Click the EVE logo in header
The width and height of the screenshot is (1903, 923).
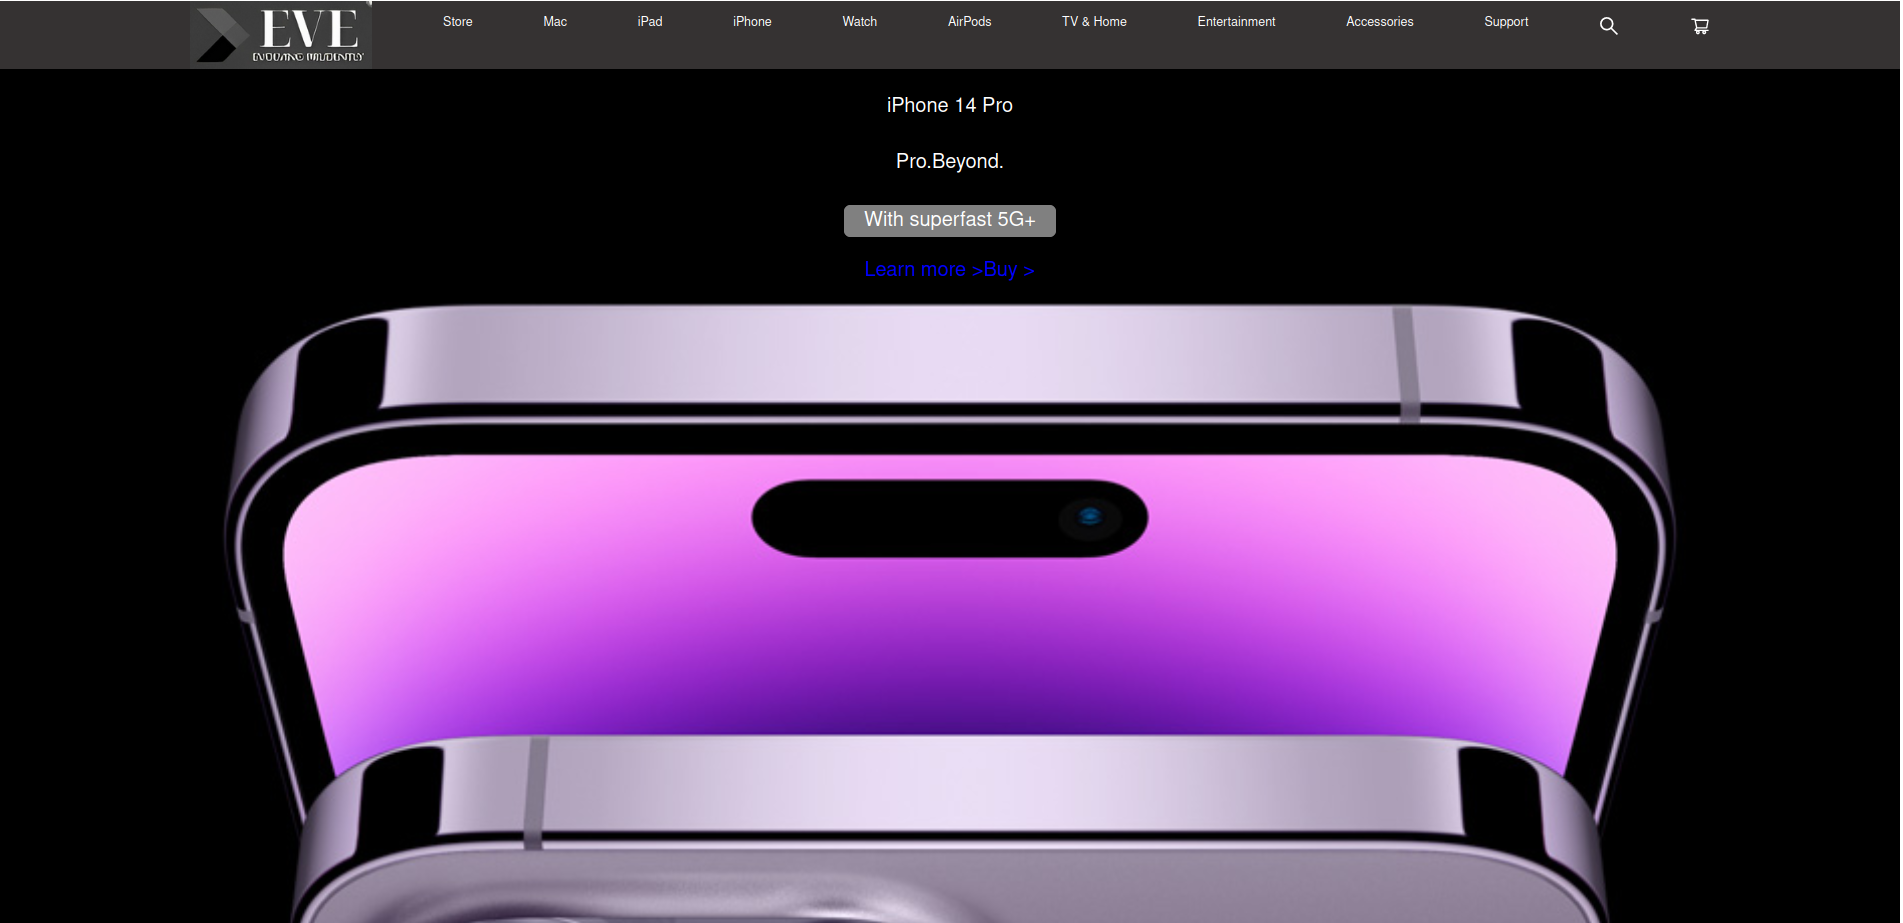point(281,34)
